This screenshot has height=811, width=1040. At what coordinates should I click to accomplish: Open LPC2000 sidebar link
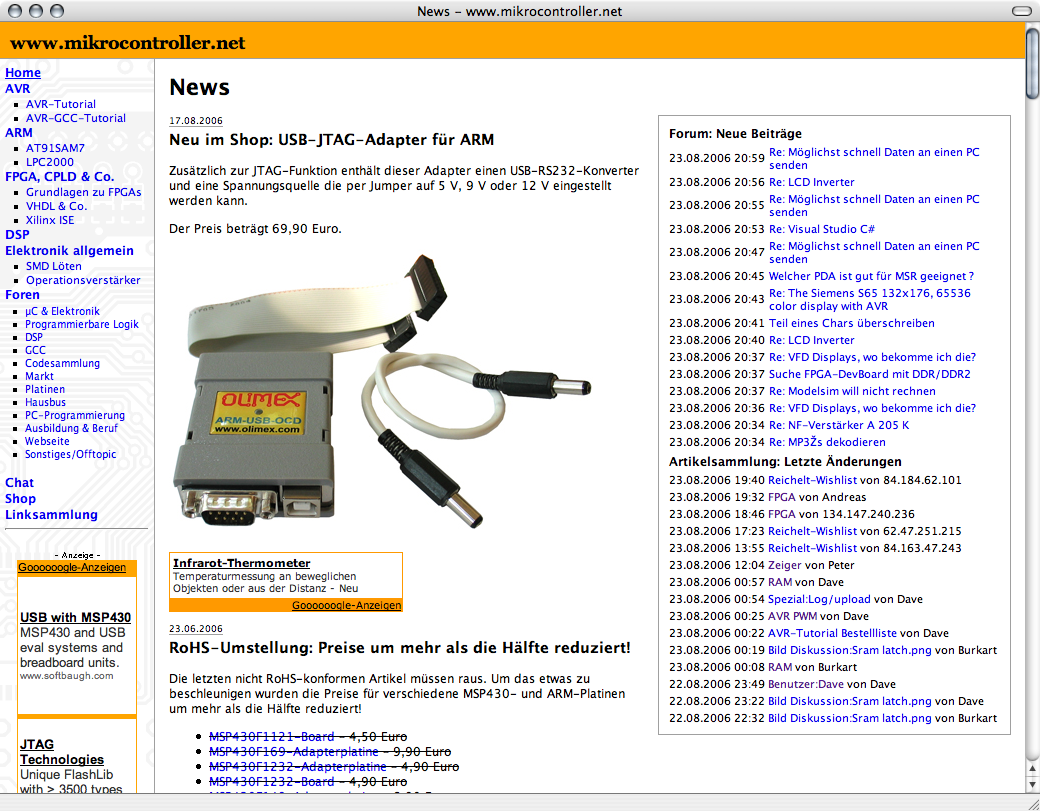click(x=50, y=162)
